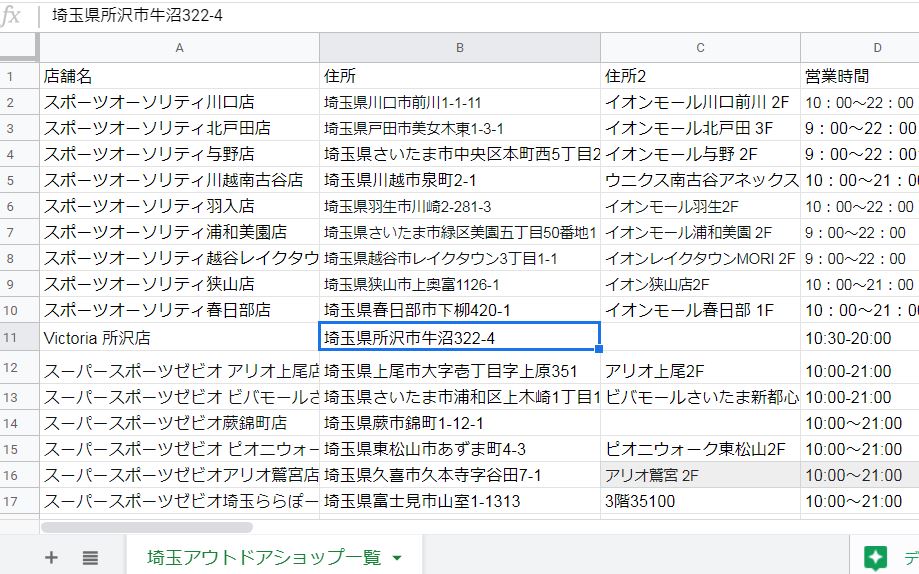Image resolution: width=919 pixels, height=574 pixels.
Task: Click the horizontal scrollbar thumb
Action: (147, 527)
